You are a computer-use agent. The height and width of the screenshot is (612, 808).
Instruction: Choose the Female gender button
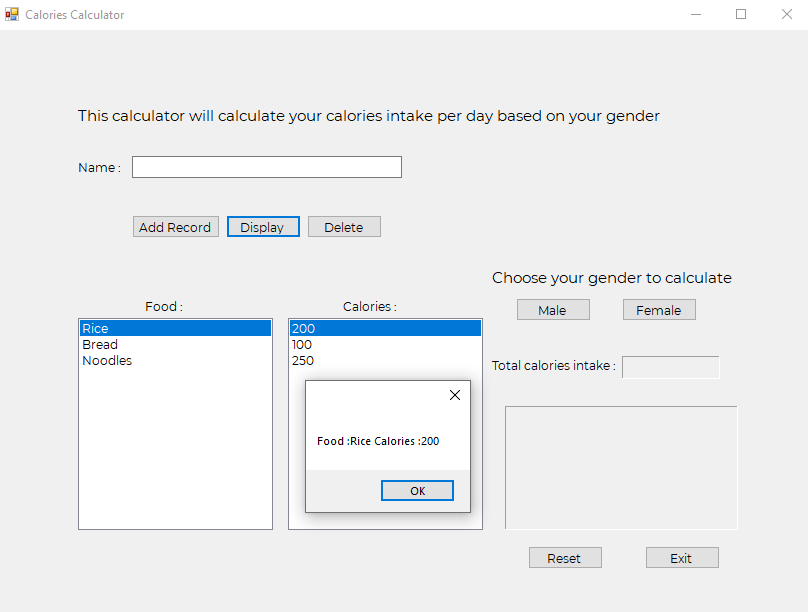coord(659,310)
